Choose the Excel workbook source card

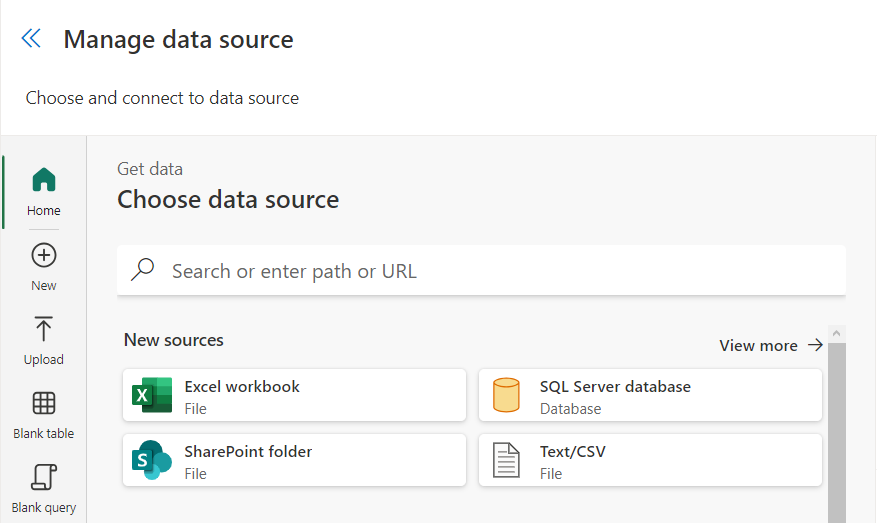(294, 395)
